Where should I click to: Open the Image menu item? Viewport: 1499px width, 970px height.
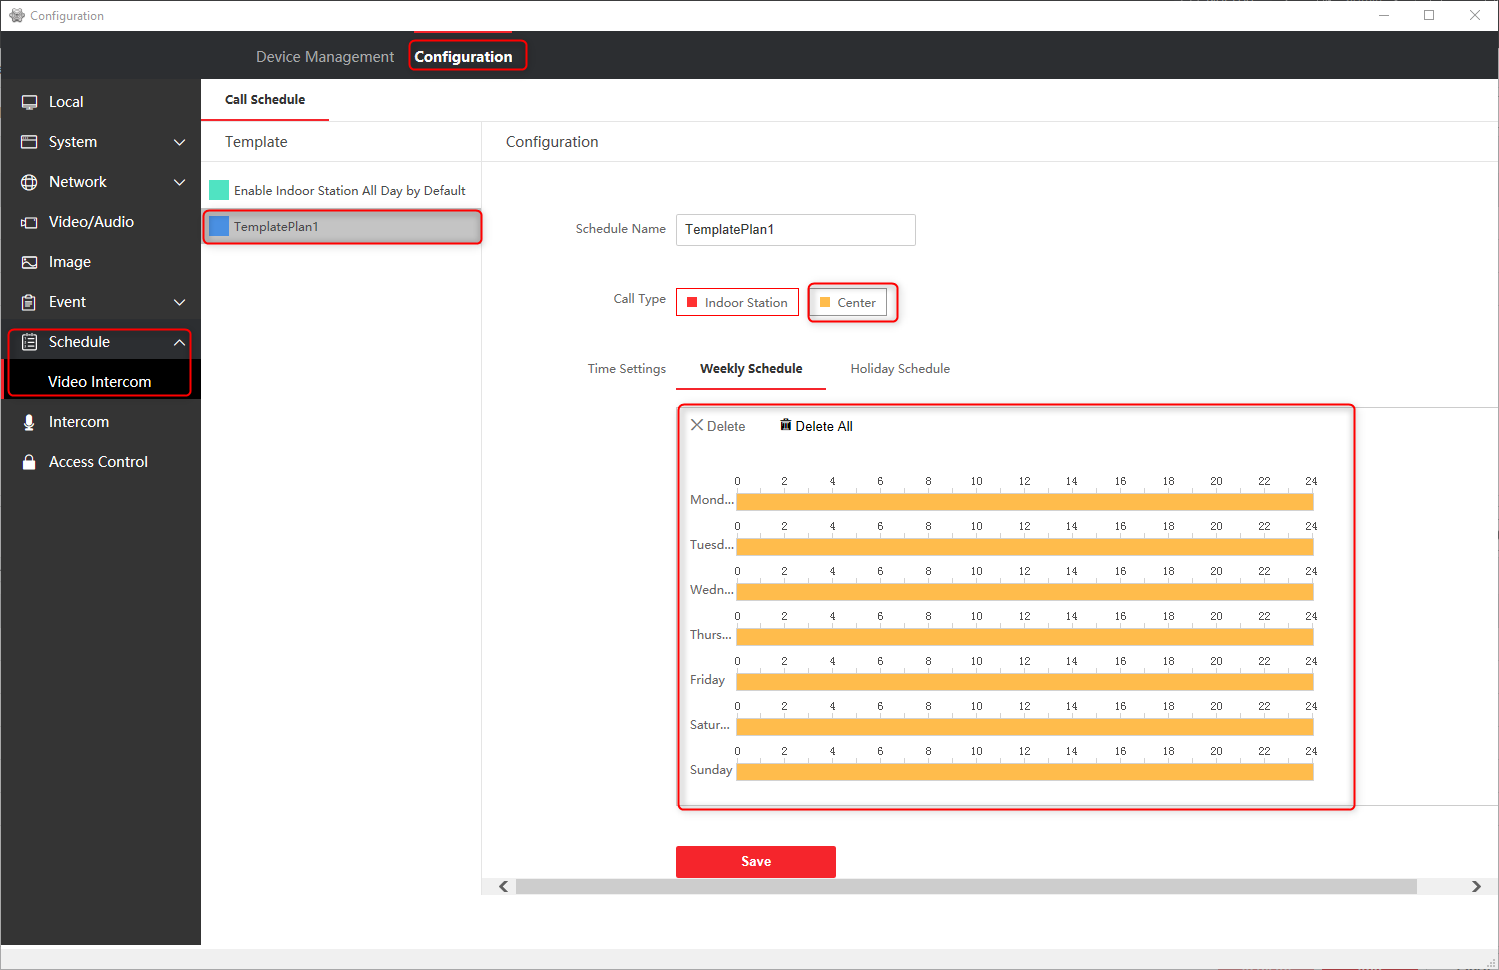[x=100, y=262]
